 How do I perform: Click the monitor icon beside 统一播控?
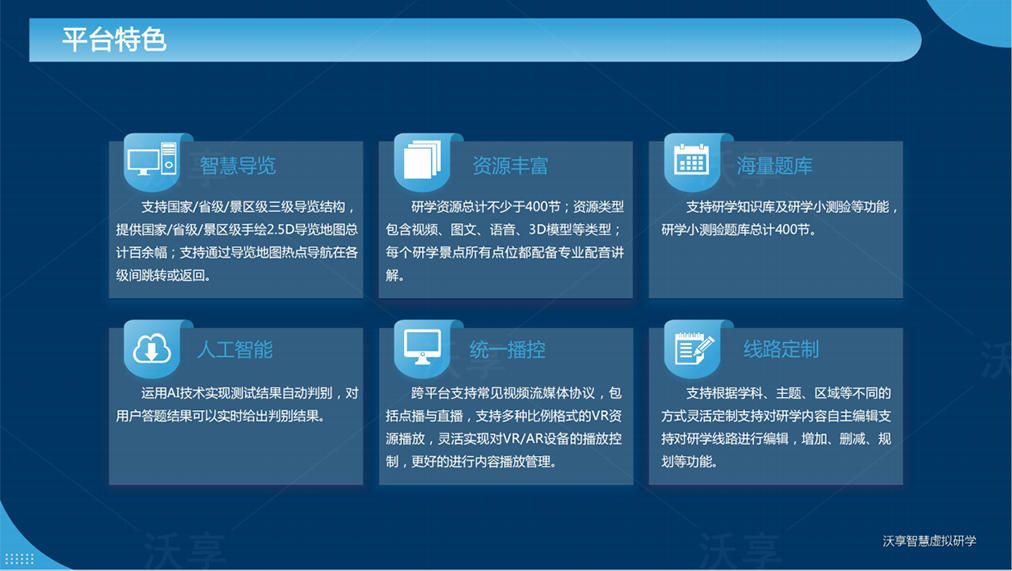coord(422,347)
